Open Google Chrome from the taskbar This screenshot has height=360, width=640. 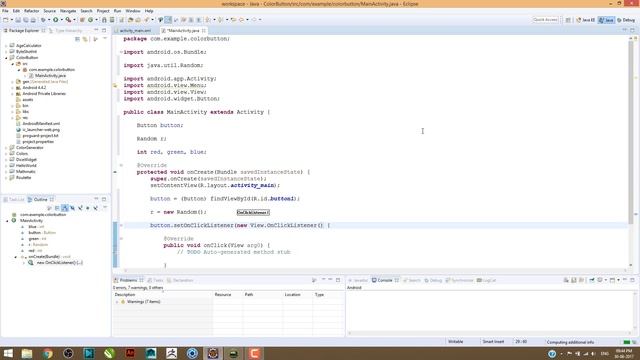point(48,353)
